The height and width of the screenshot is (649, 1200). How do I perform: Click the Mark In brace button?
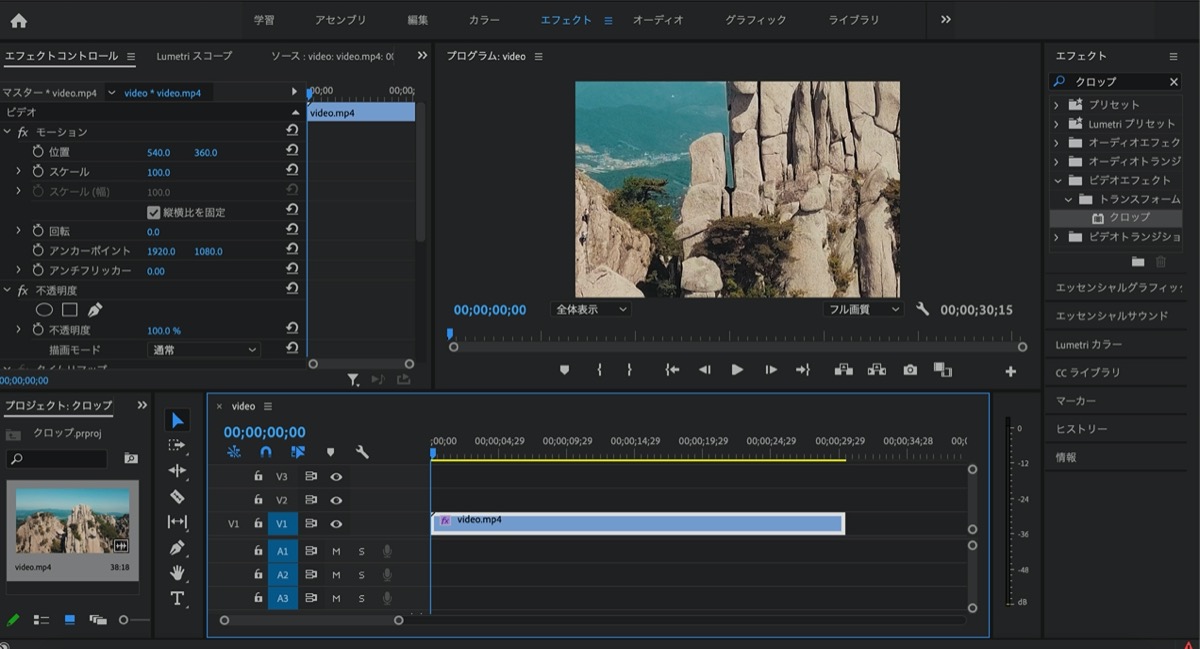599,370
